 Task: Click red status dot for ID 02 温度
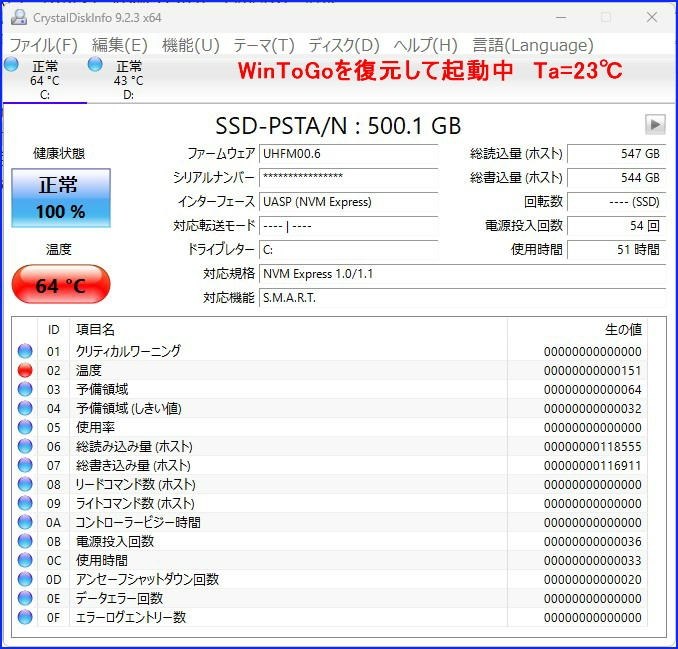point(25,370)
